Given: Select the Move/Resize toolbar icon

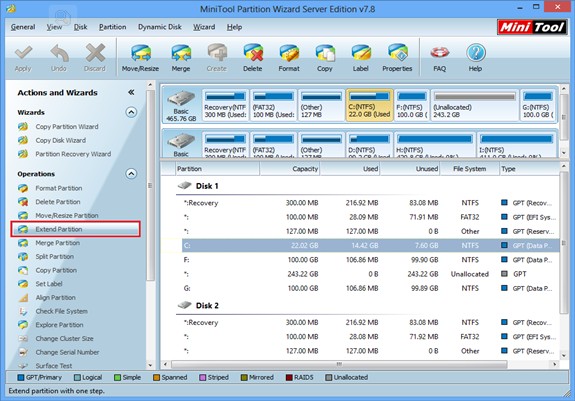Looking at the screenshot, I should (141, 54).
